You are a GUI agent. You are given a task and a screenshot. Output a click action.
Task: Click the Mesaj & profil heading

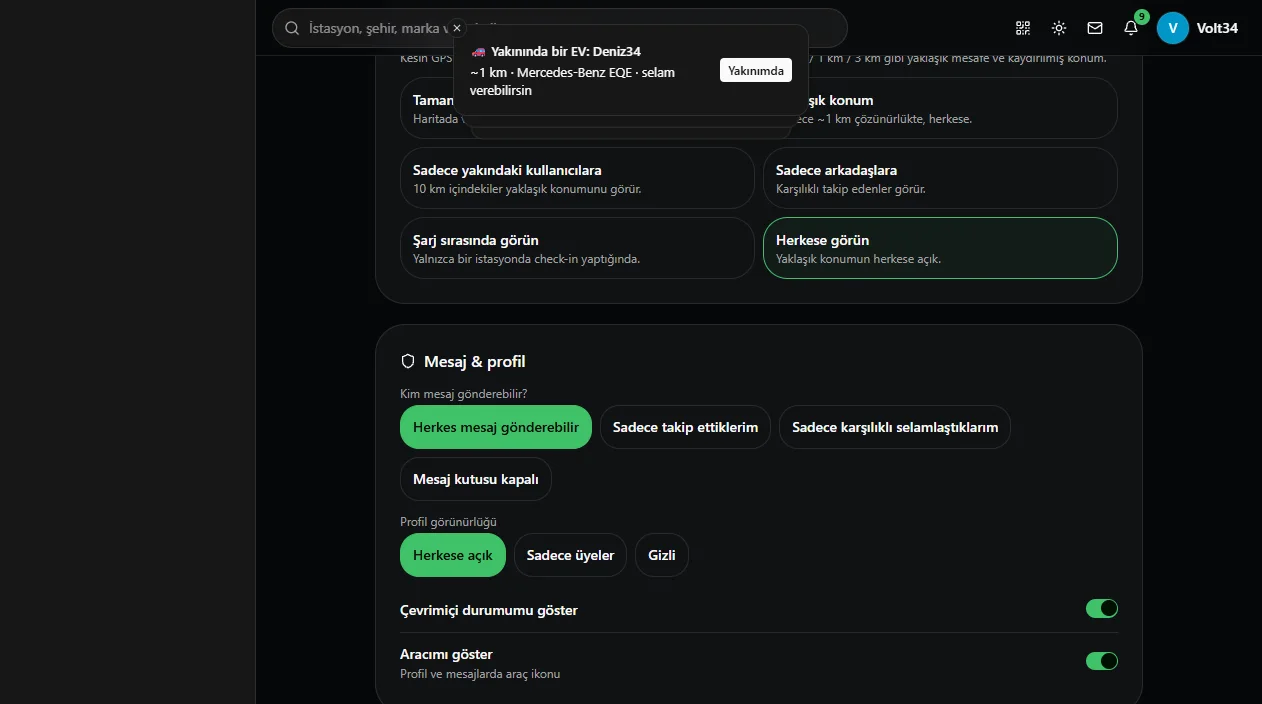point(474,361)
